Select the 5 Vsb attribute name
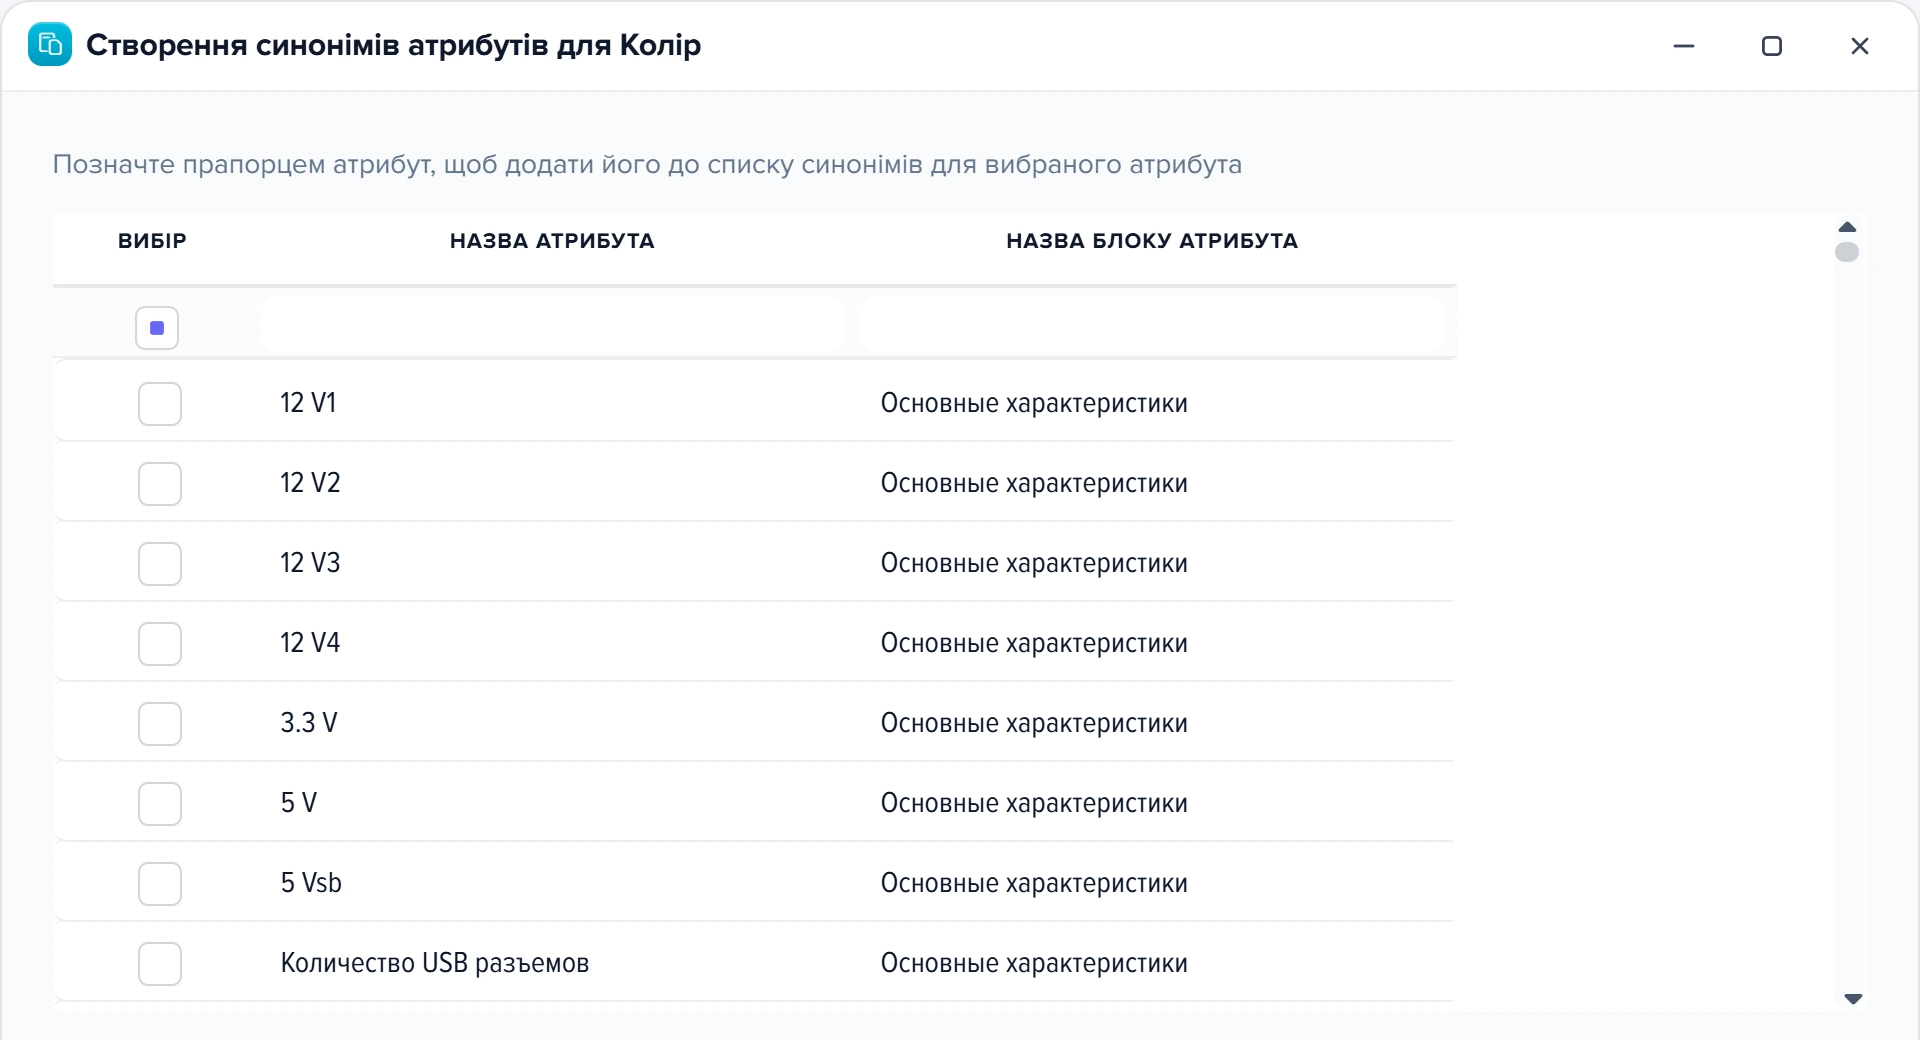Screen dimensions: 1920x1040 311,883
